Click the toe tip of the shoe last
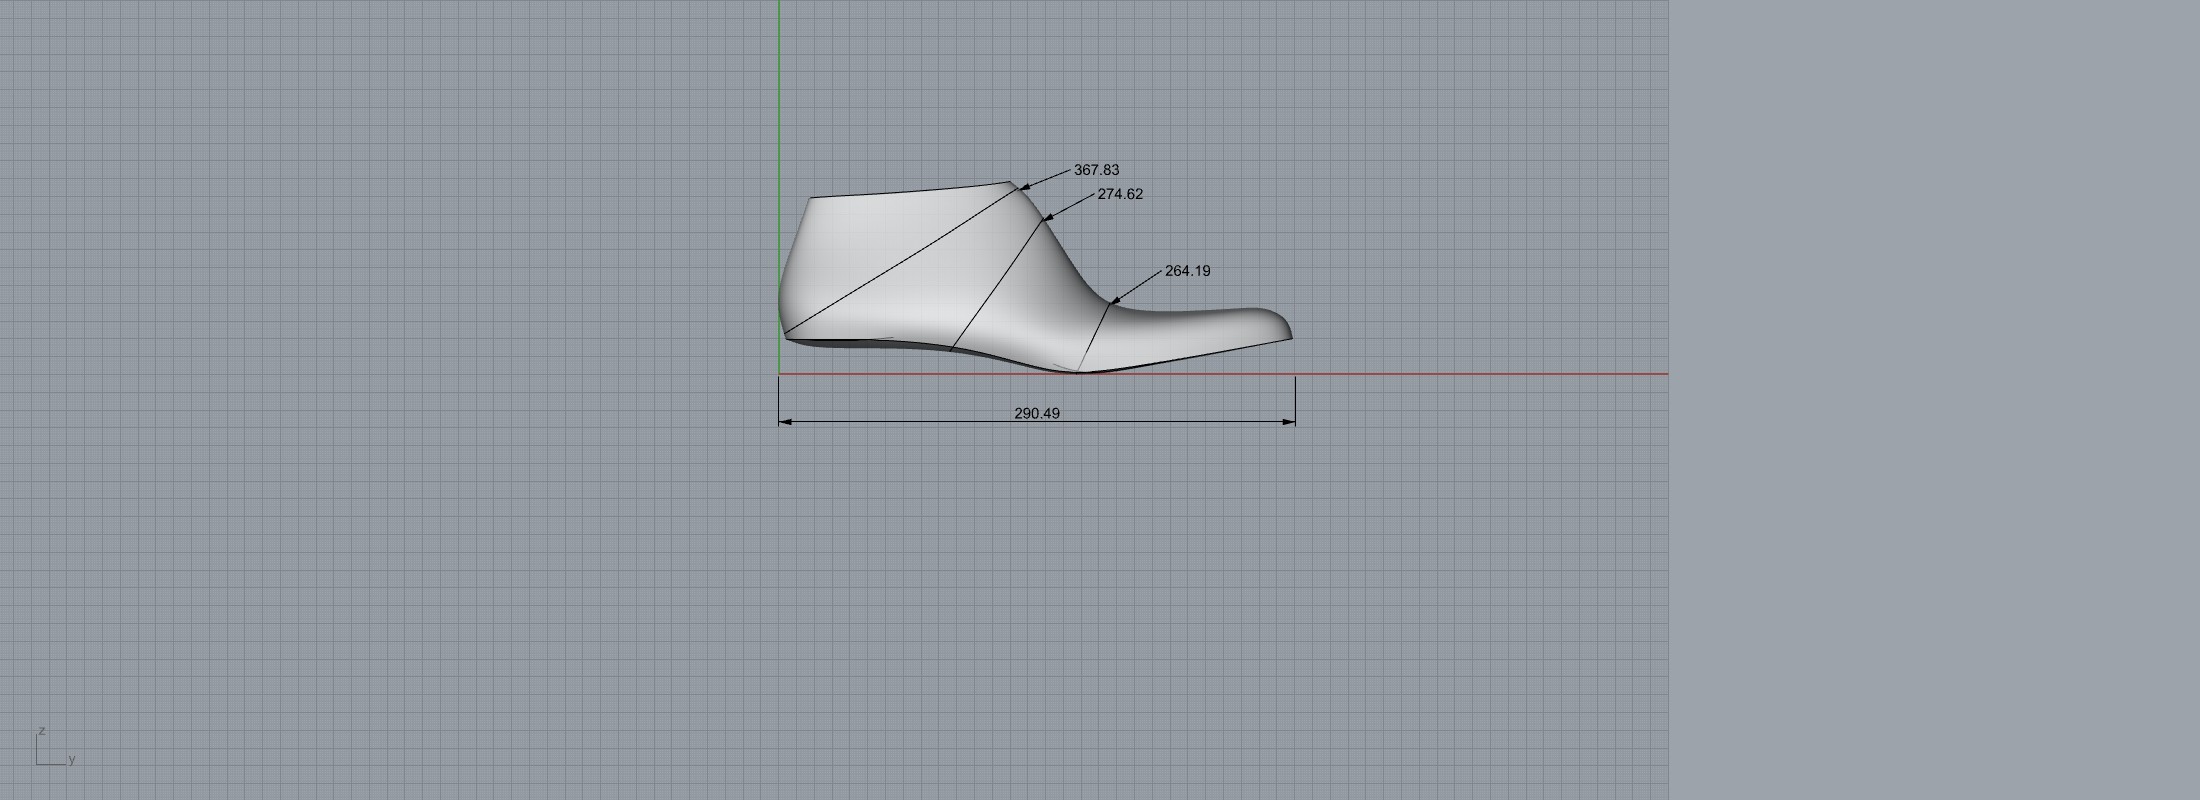 click(1290, 330)
